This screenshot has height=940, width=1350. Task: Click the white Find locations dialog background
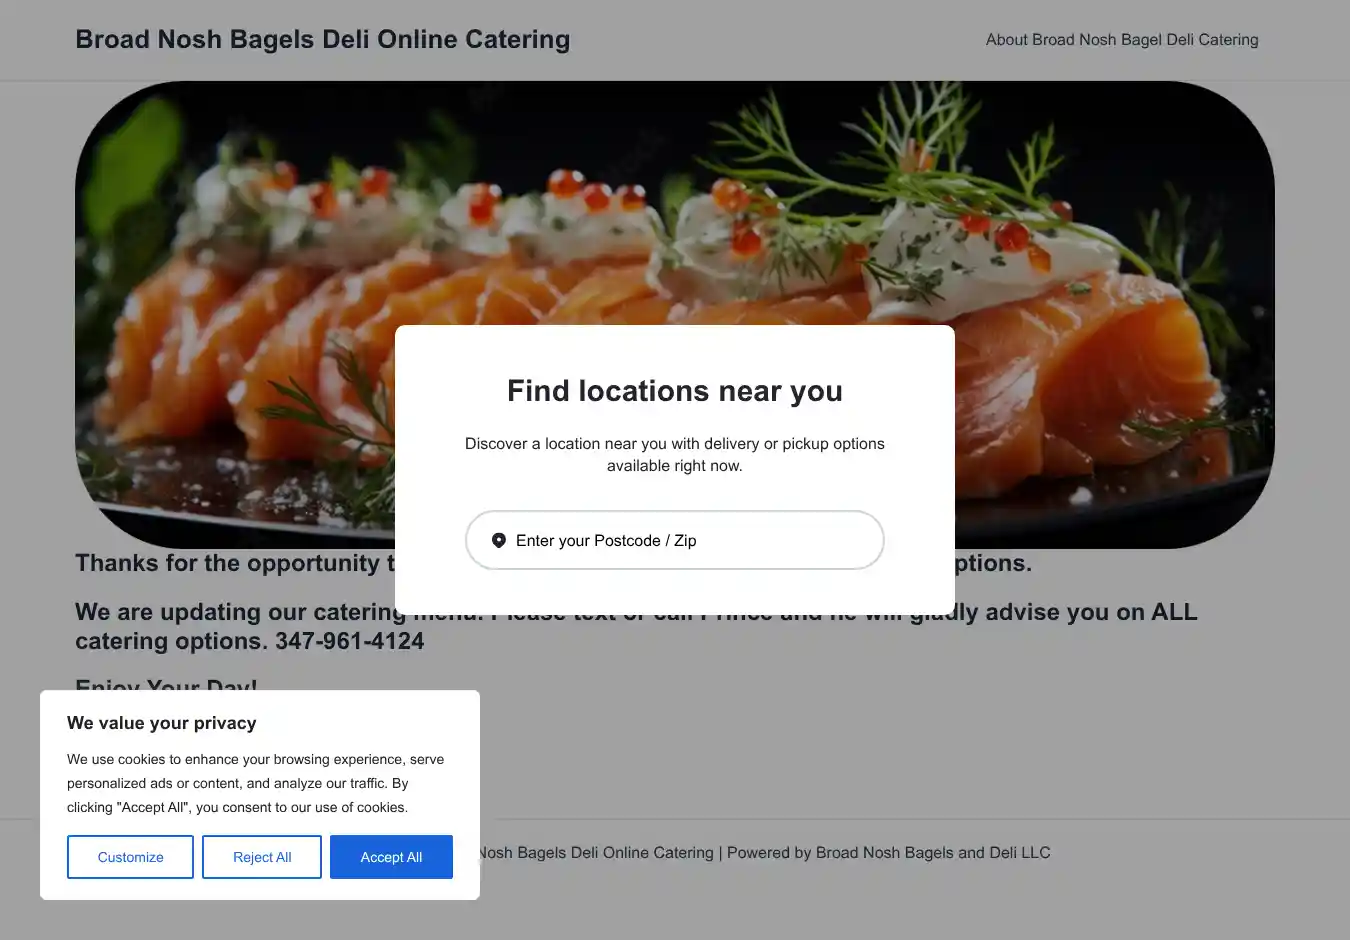tap(675, 470)
